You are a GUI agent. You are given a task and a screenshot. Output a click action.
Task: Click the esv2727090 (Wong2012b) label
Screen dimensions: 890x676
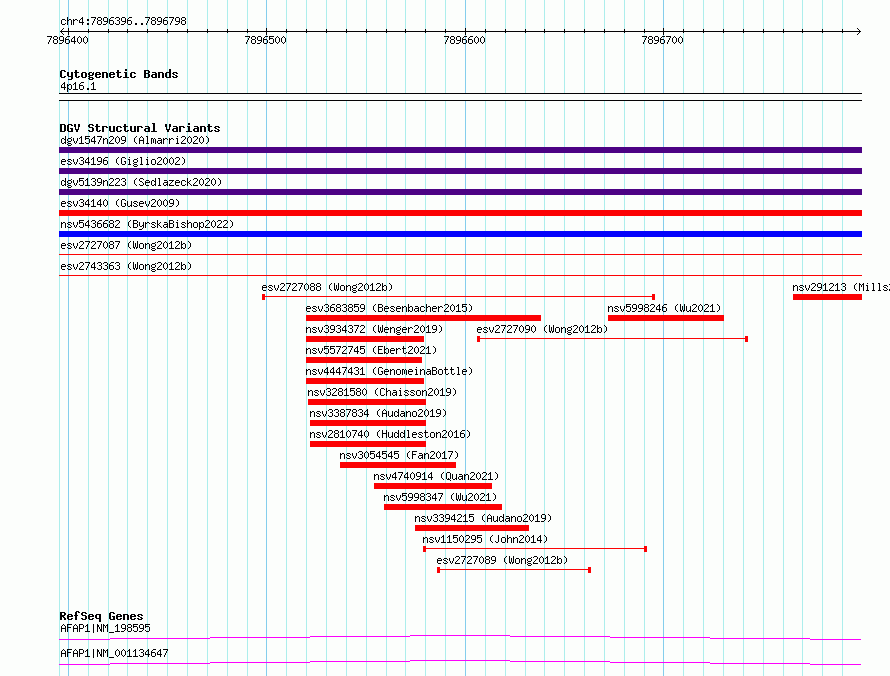[542, 329]
